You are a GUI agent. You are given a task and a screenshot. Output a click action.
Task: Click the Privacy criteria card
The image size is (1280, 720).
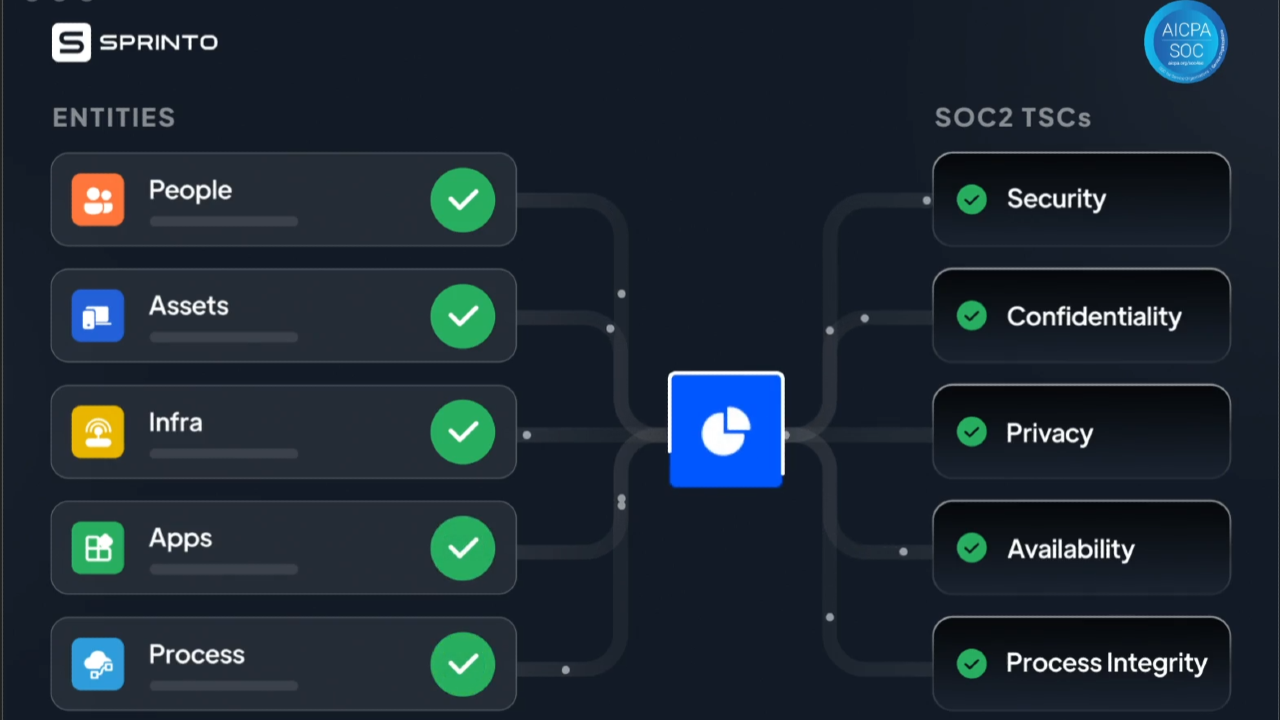(x=1081, y=431)
